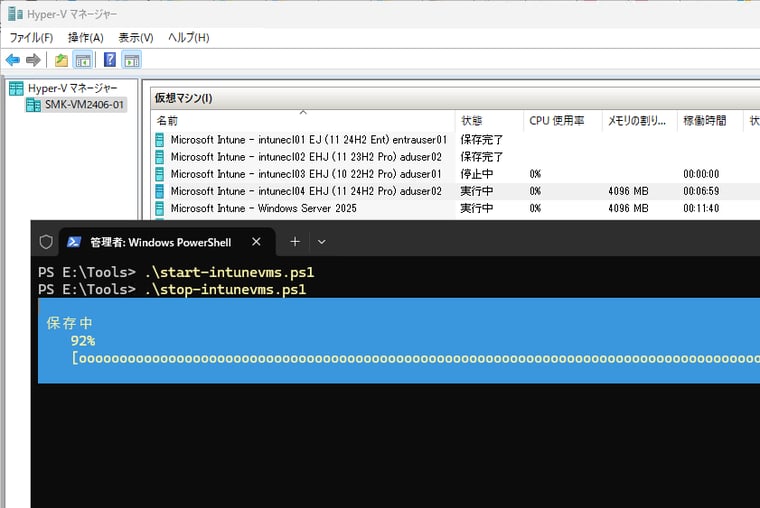Click the 92% progress value
Screen dimensions: 760x508
pyautogui.click(x=83, y=341)
